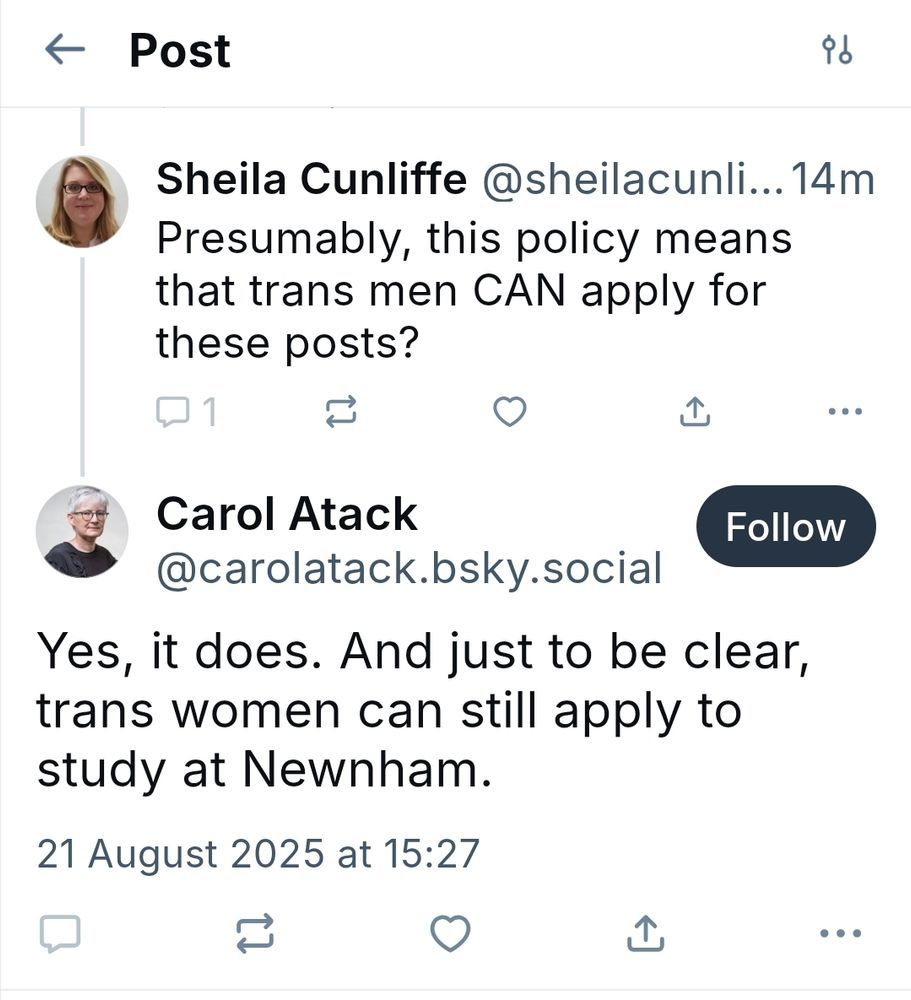
Task: Open more options on Sheila's comment
Action: click(x=845, y=412)
